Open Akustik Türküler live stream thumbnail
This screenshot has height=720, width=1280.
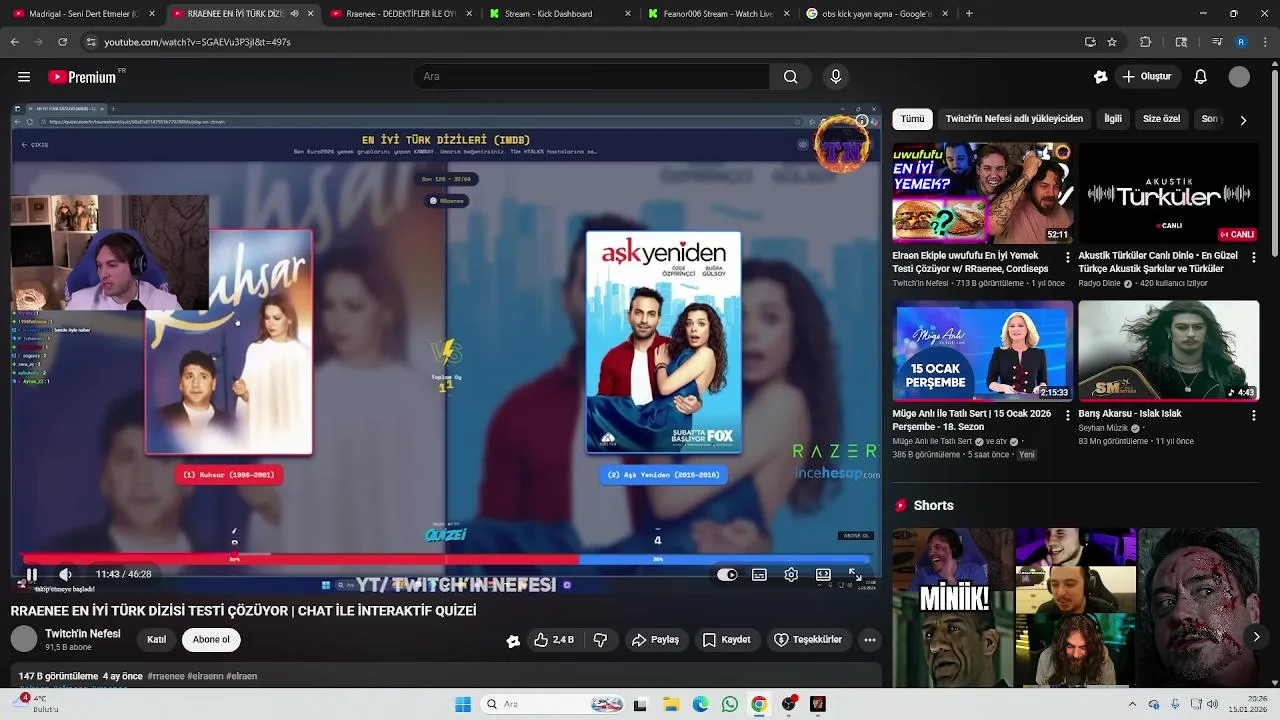pos(1169,193)
